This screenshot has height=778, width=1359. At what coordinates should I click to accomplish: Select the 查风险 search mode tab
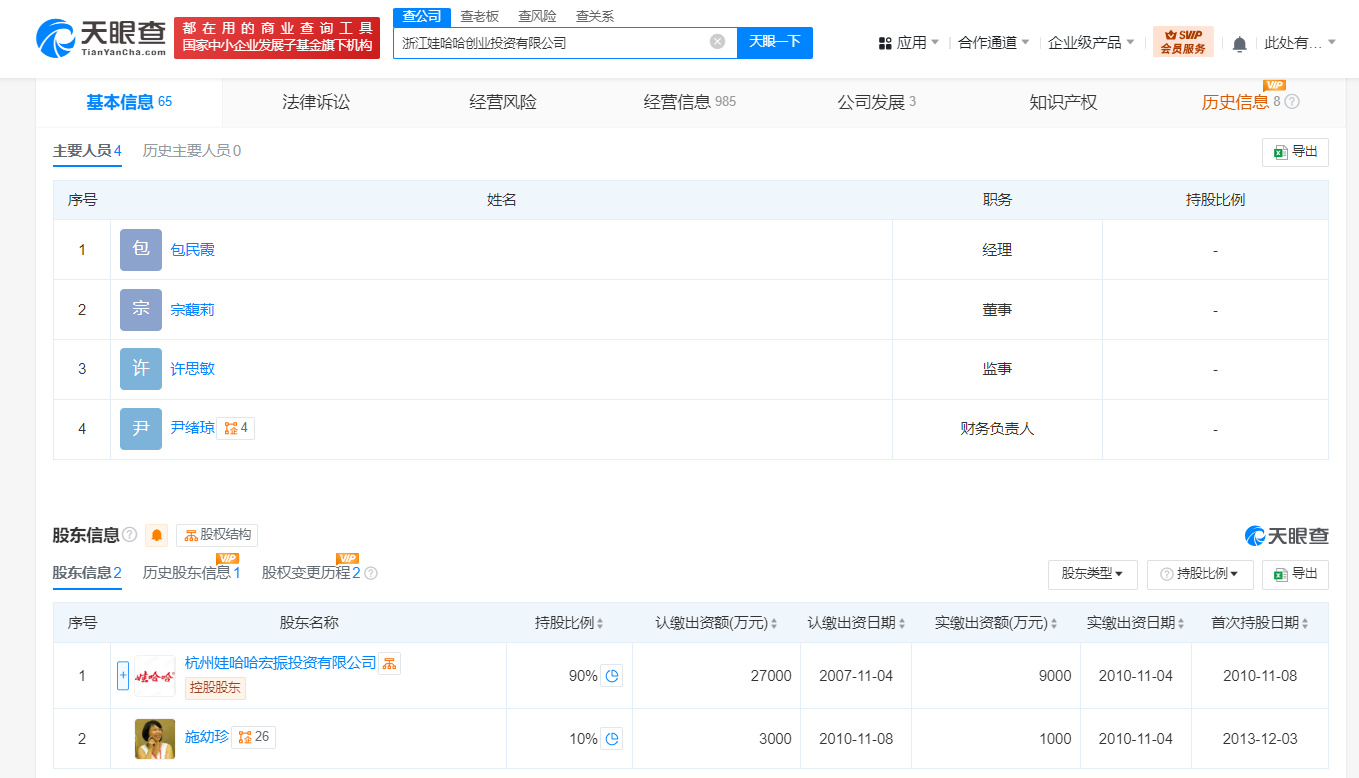[537, 17]
